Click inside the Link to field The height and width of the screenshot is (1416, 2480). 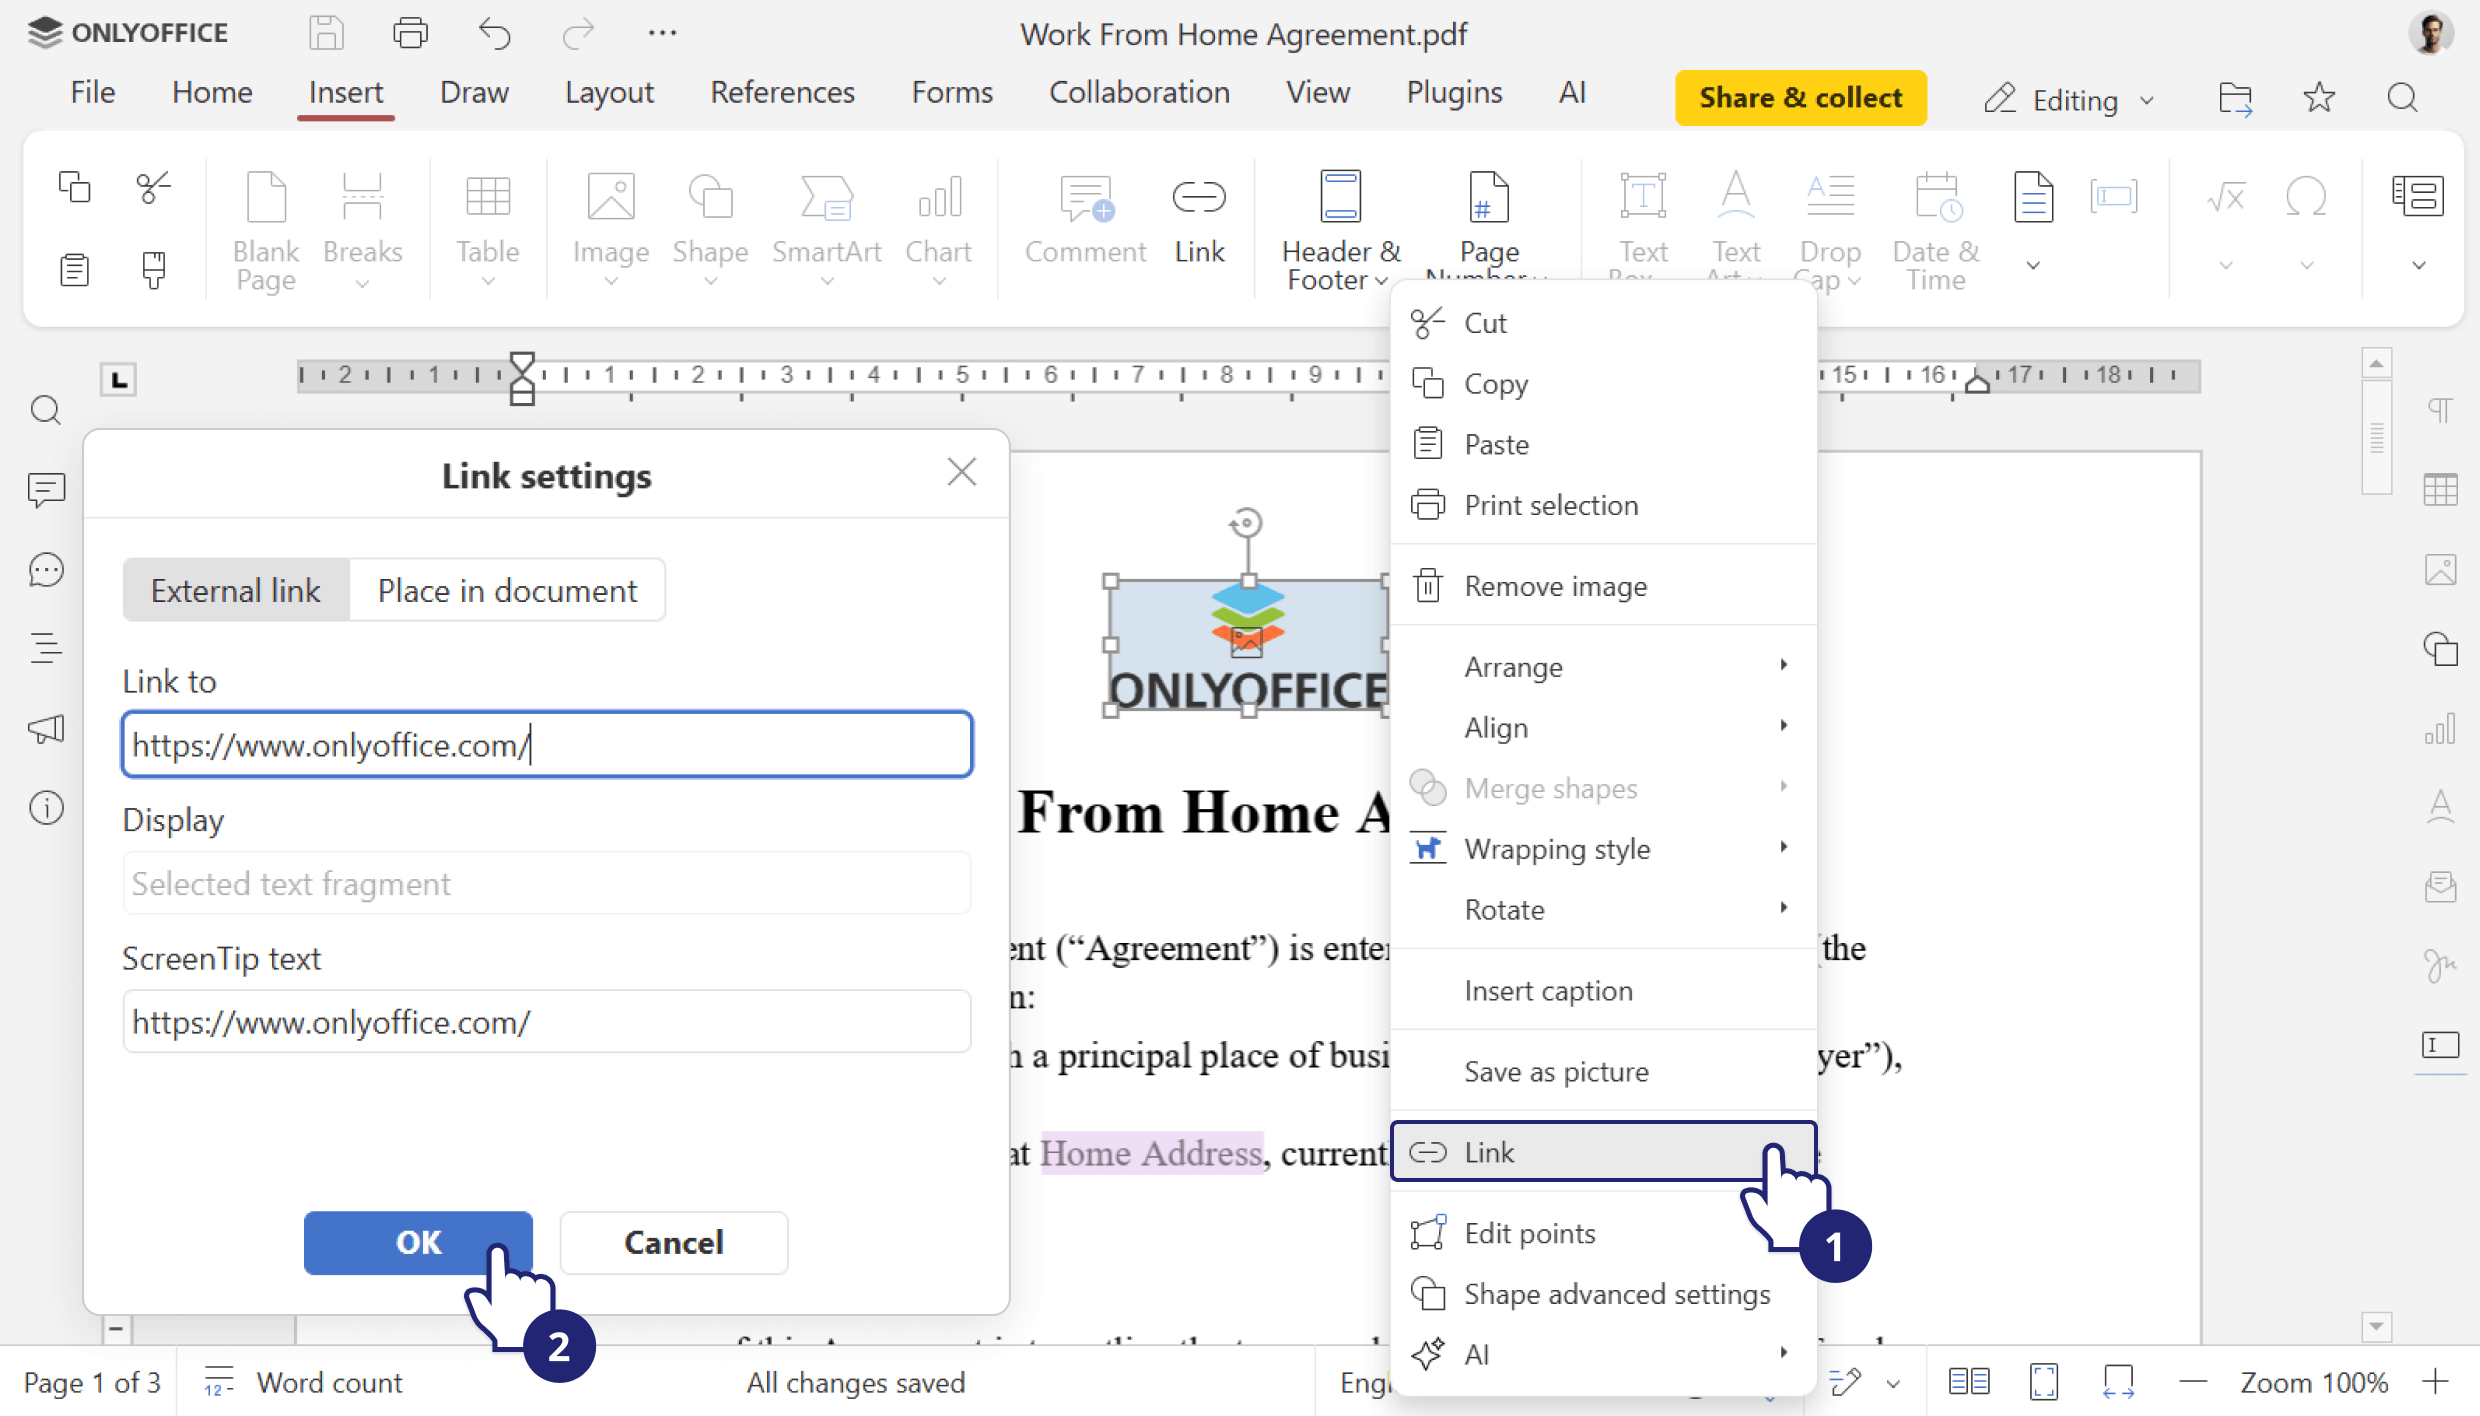coord(546,744)
